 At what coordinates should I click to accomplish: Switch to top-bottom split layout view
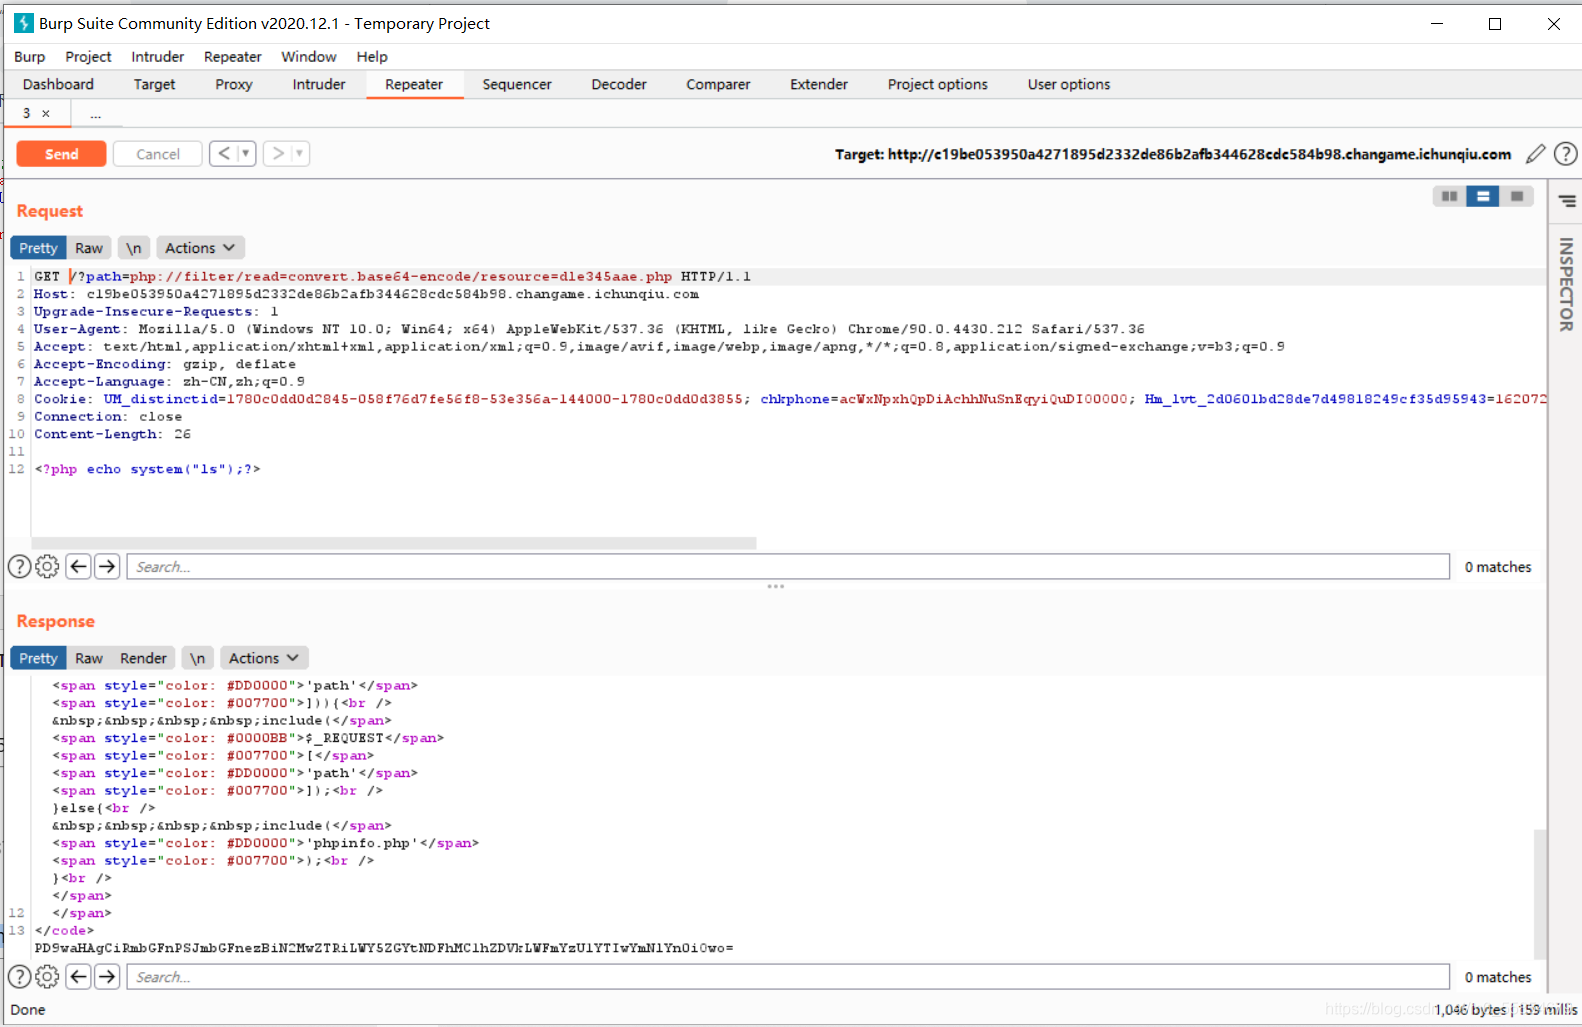1483,196
